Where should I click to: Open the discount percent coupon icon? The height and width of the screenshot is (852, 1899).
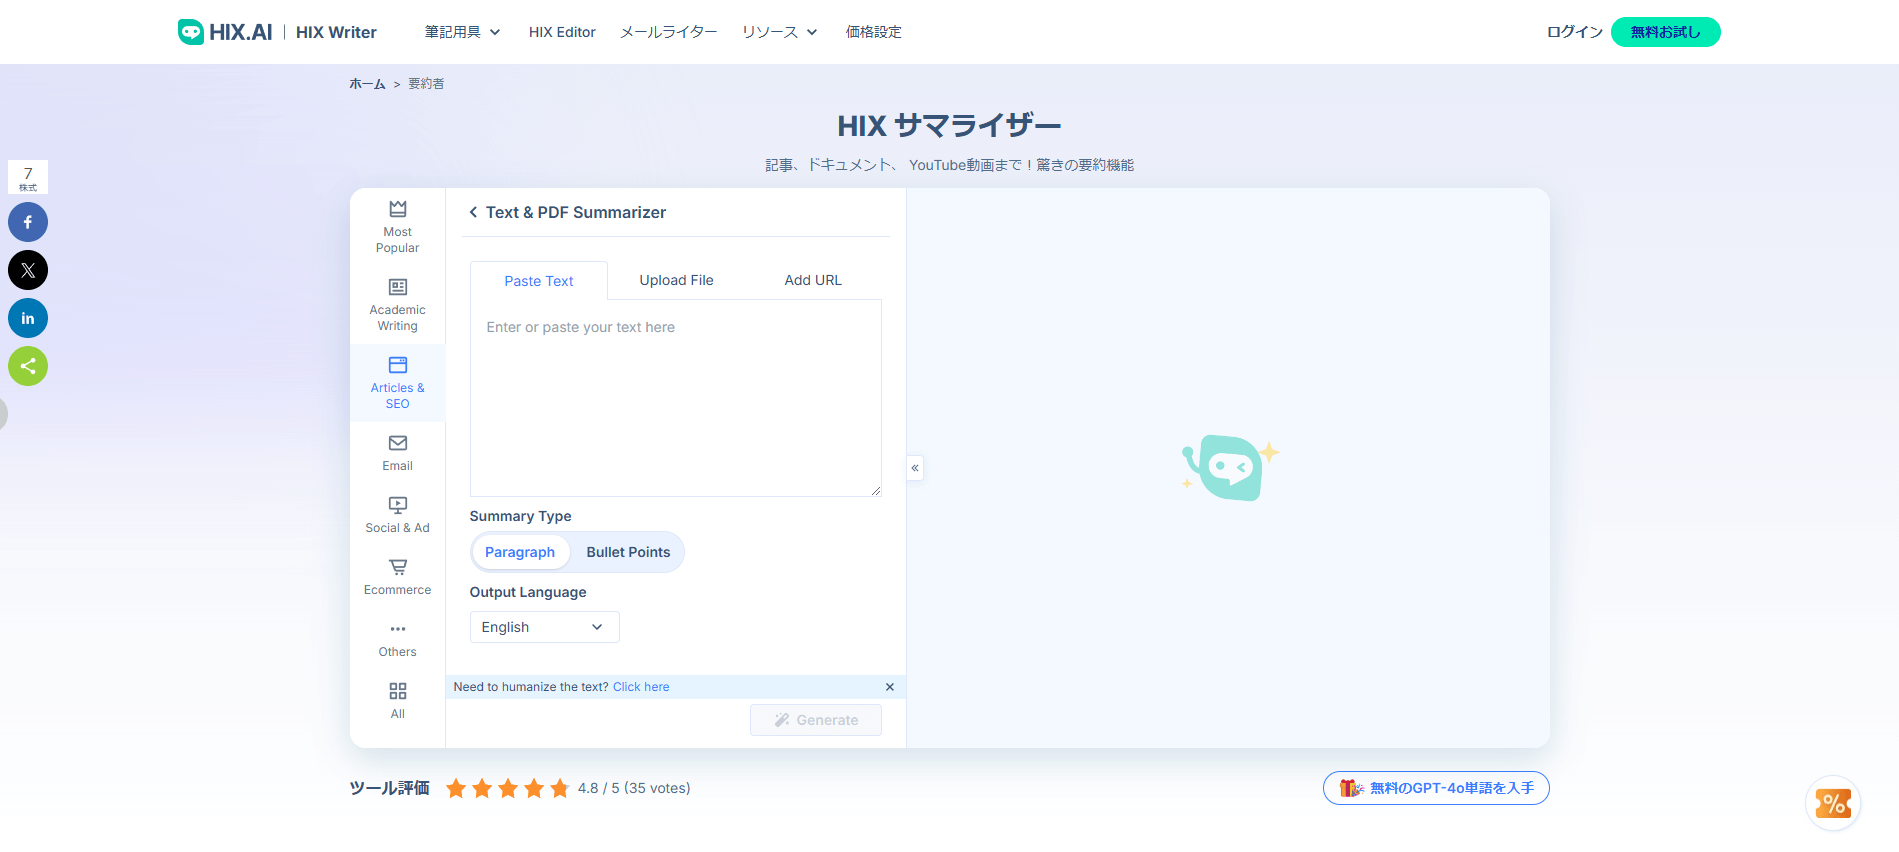(1833, 803)
